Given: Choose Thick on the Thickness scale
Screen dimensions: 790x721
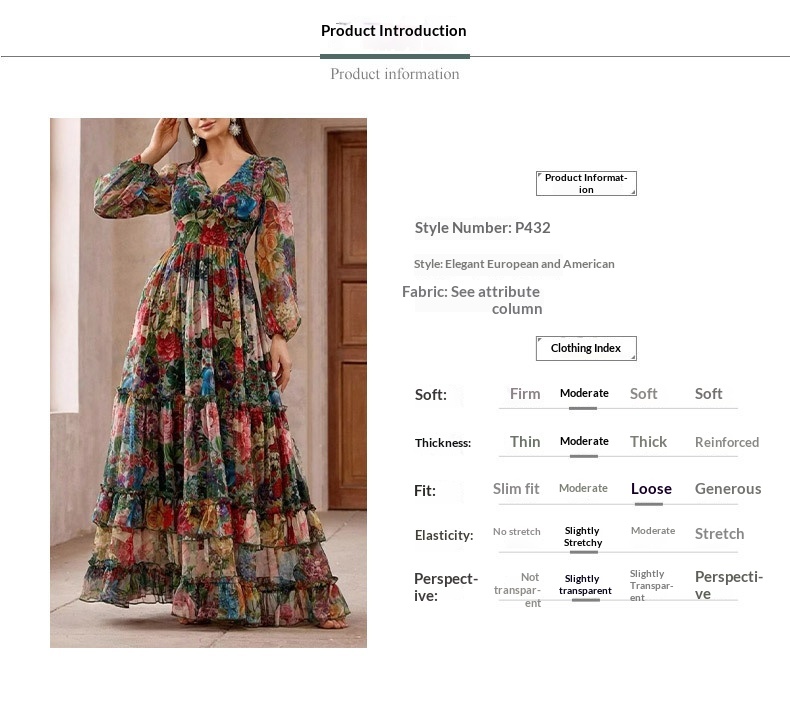Looking at the screenshot, I should point(648,441).
